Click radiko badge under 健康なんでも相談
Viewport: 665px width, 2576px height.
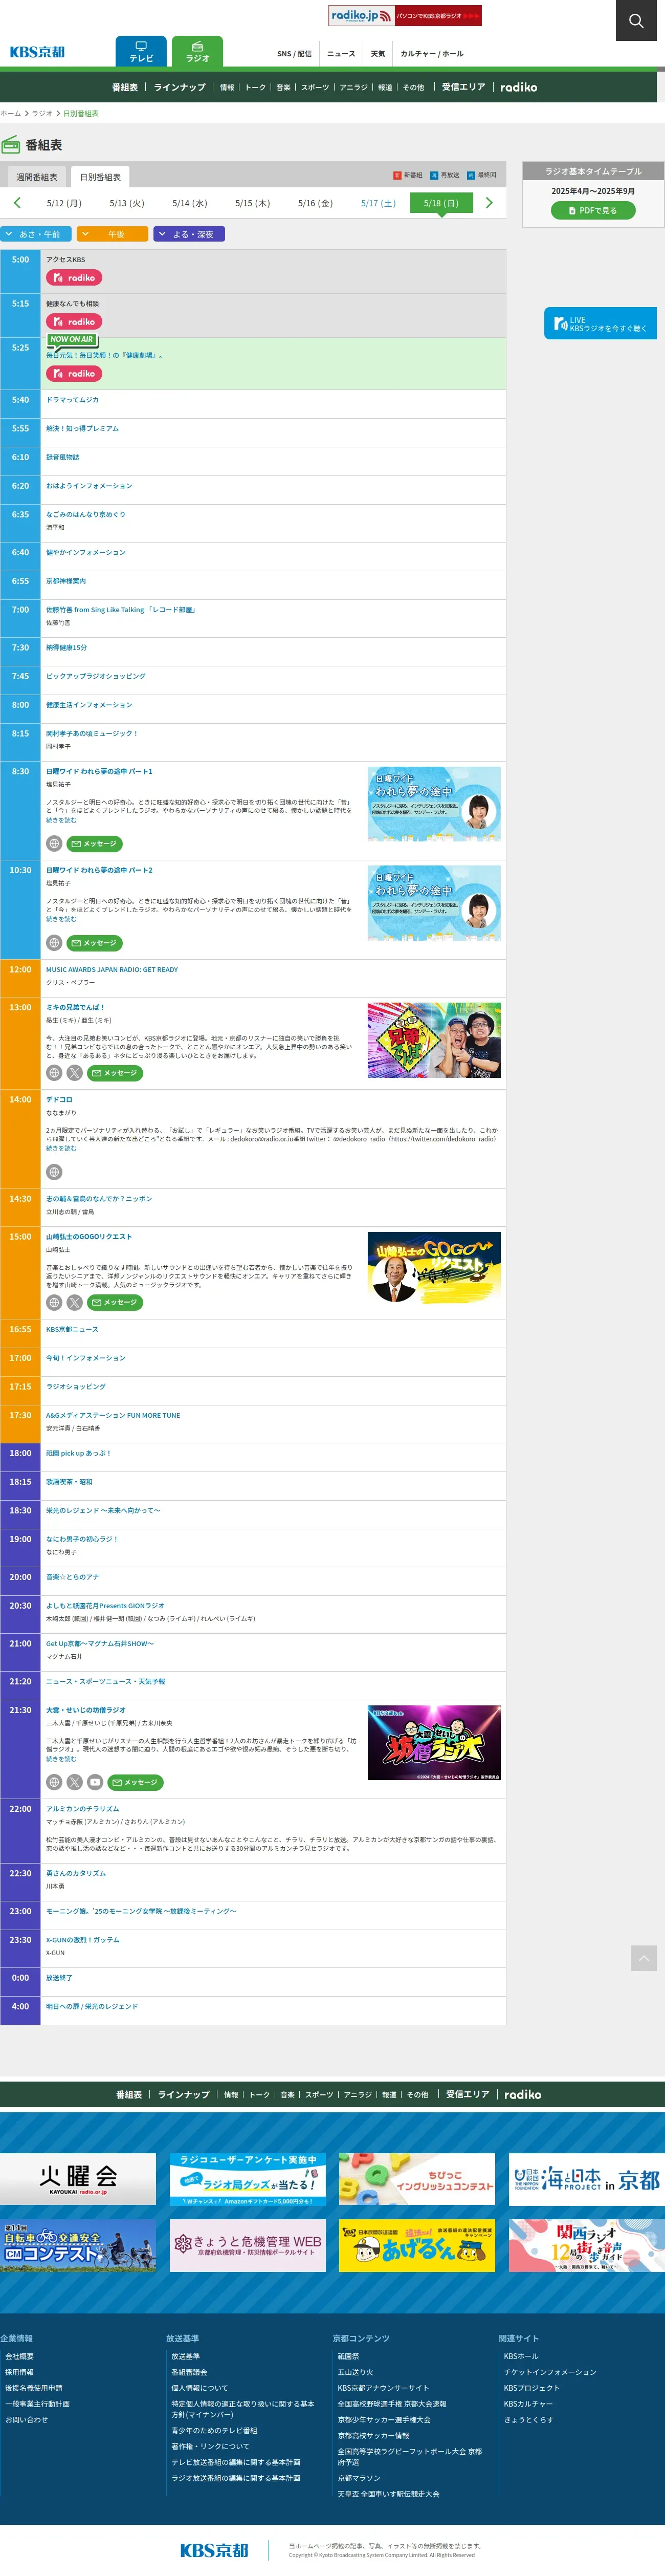(74, 322)
